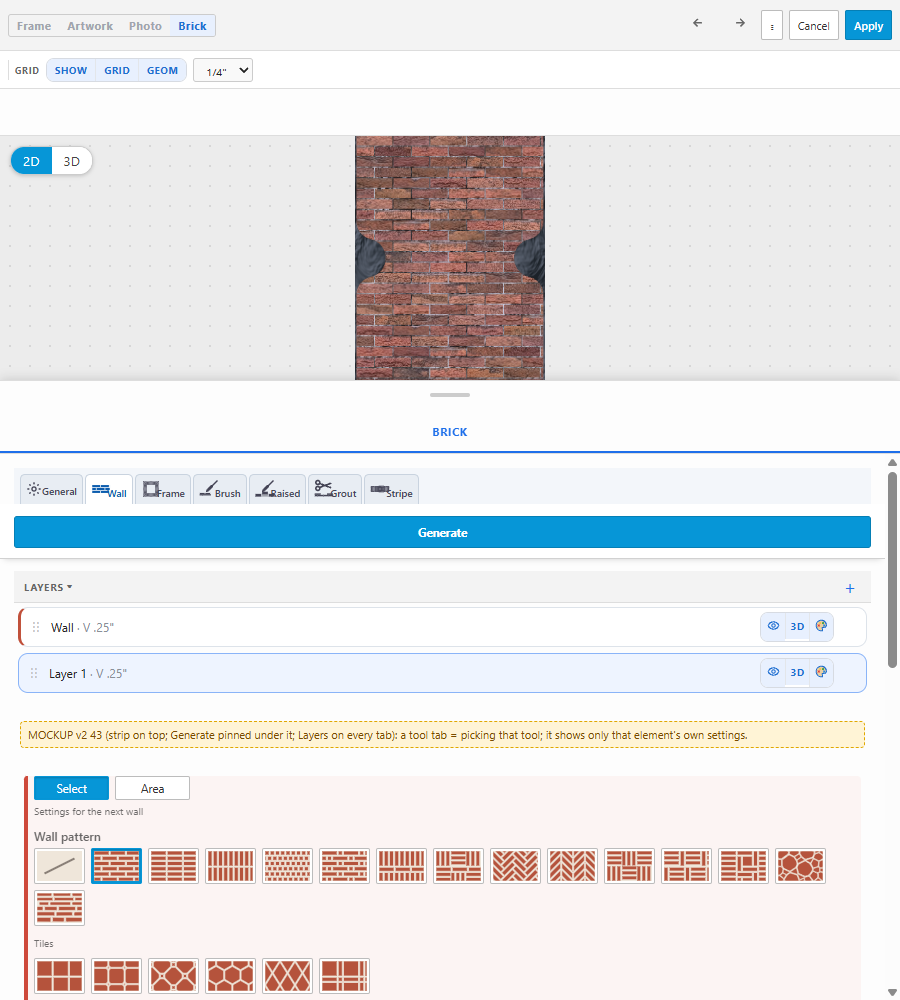Click the panel resize handle bar
900x1000 pixels.
point(450,395)
